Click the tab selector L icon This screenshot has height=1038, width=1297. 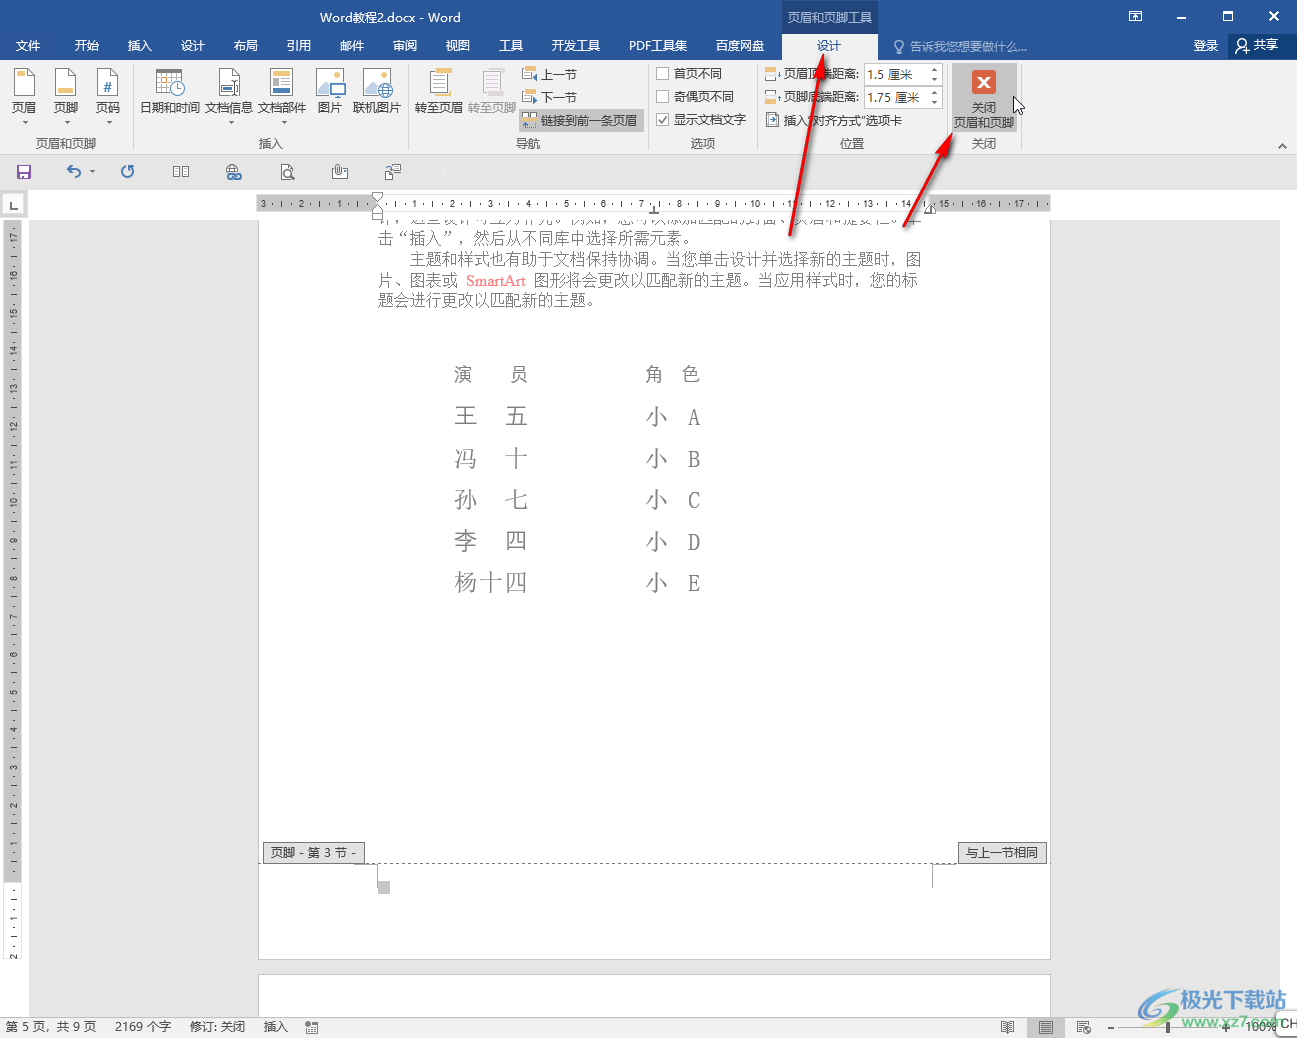pos(13,204)
